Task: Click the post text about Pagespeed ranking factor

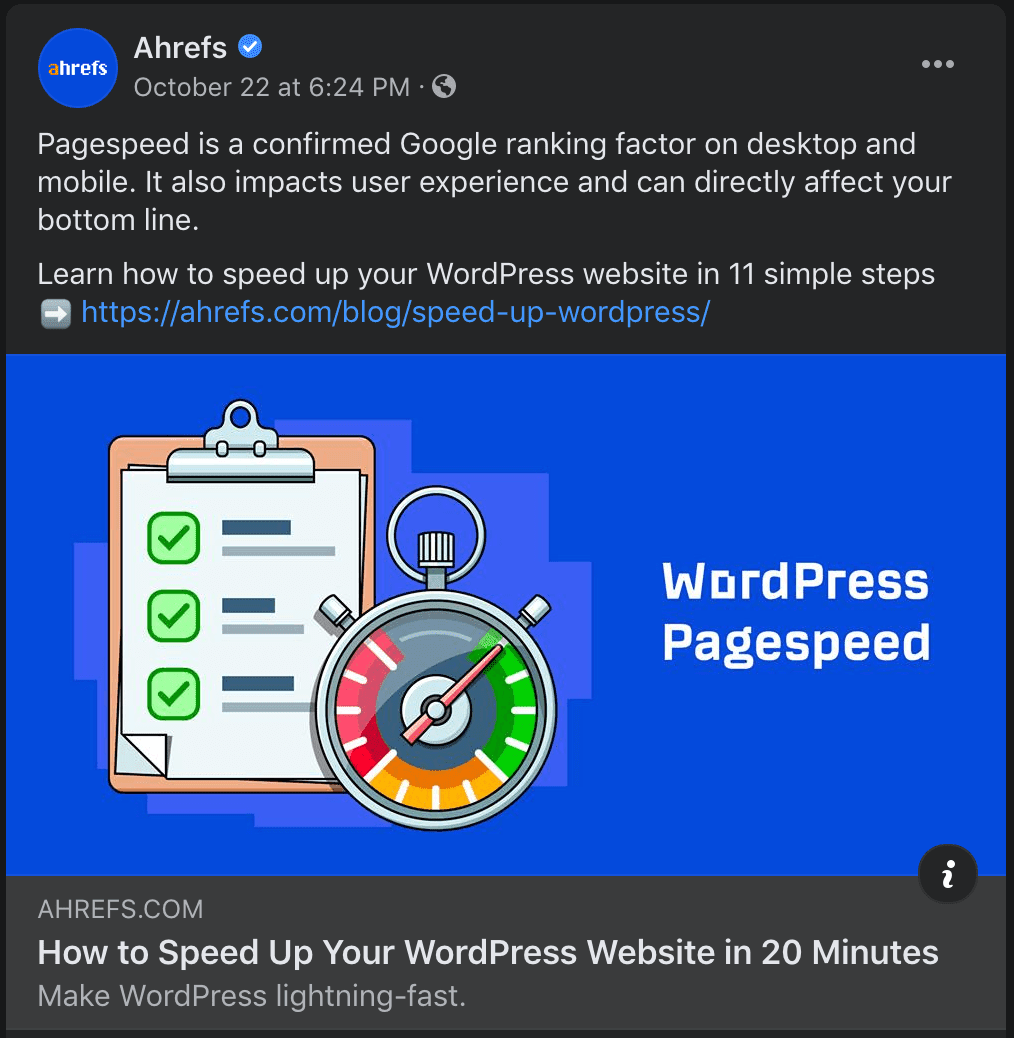Action: coord(494,182)
